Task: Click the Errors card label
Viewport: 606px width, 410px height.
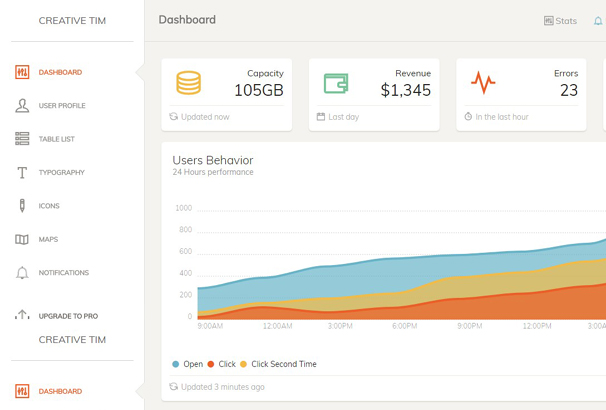Action: [566, 73]
